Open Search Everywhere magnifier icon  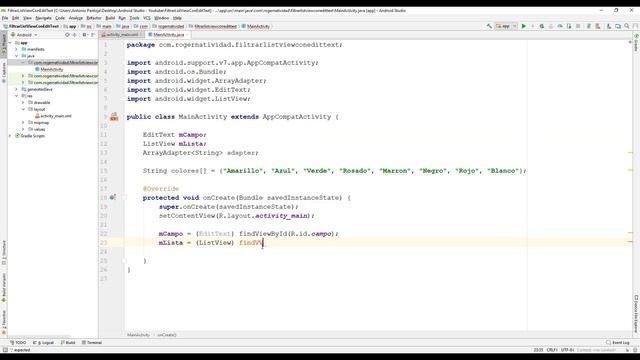pos(627,26)
